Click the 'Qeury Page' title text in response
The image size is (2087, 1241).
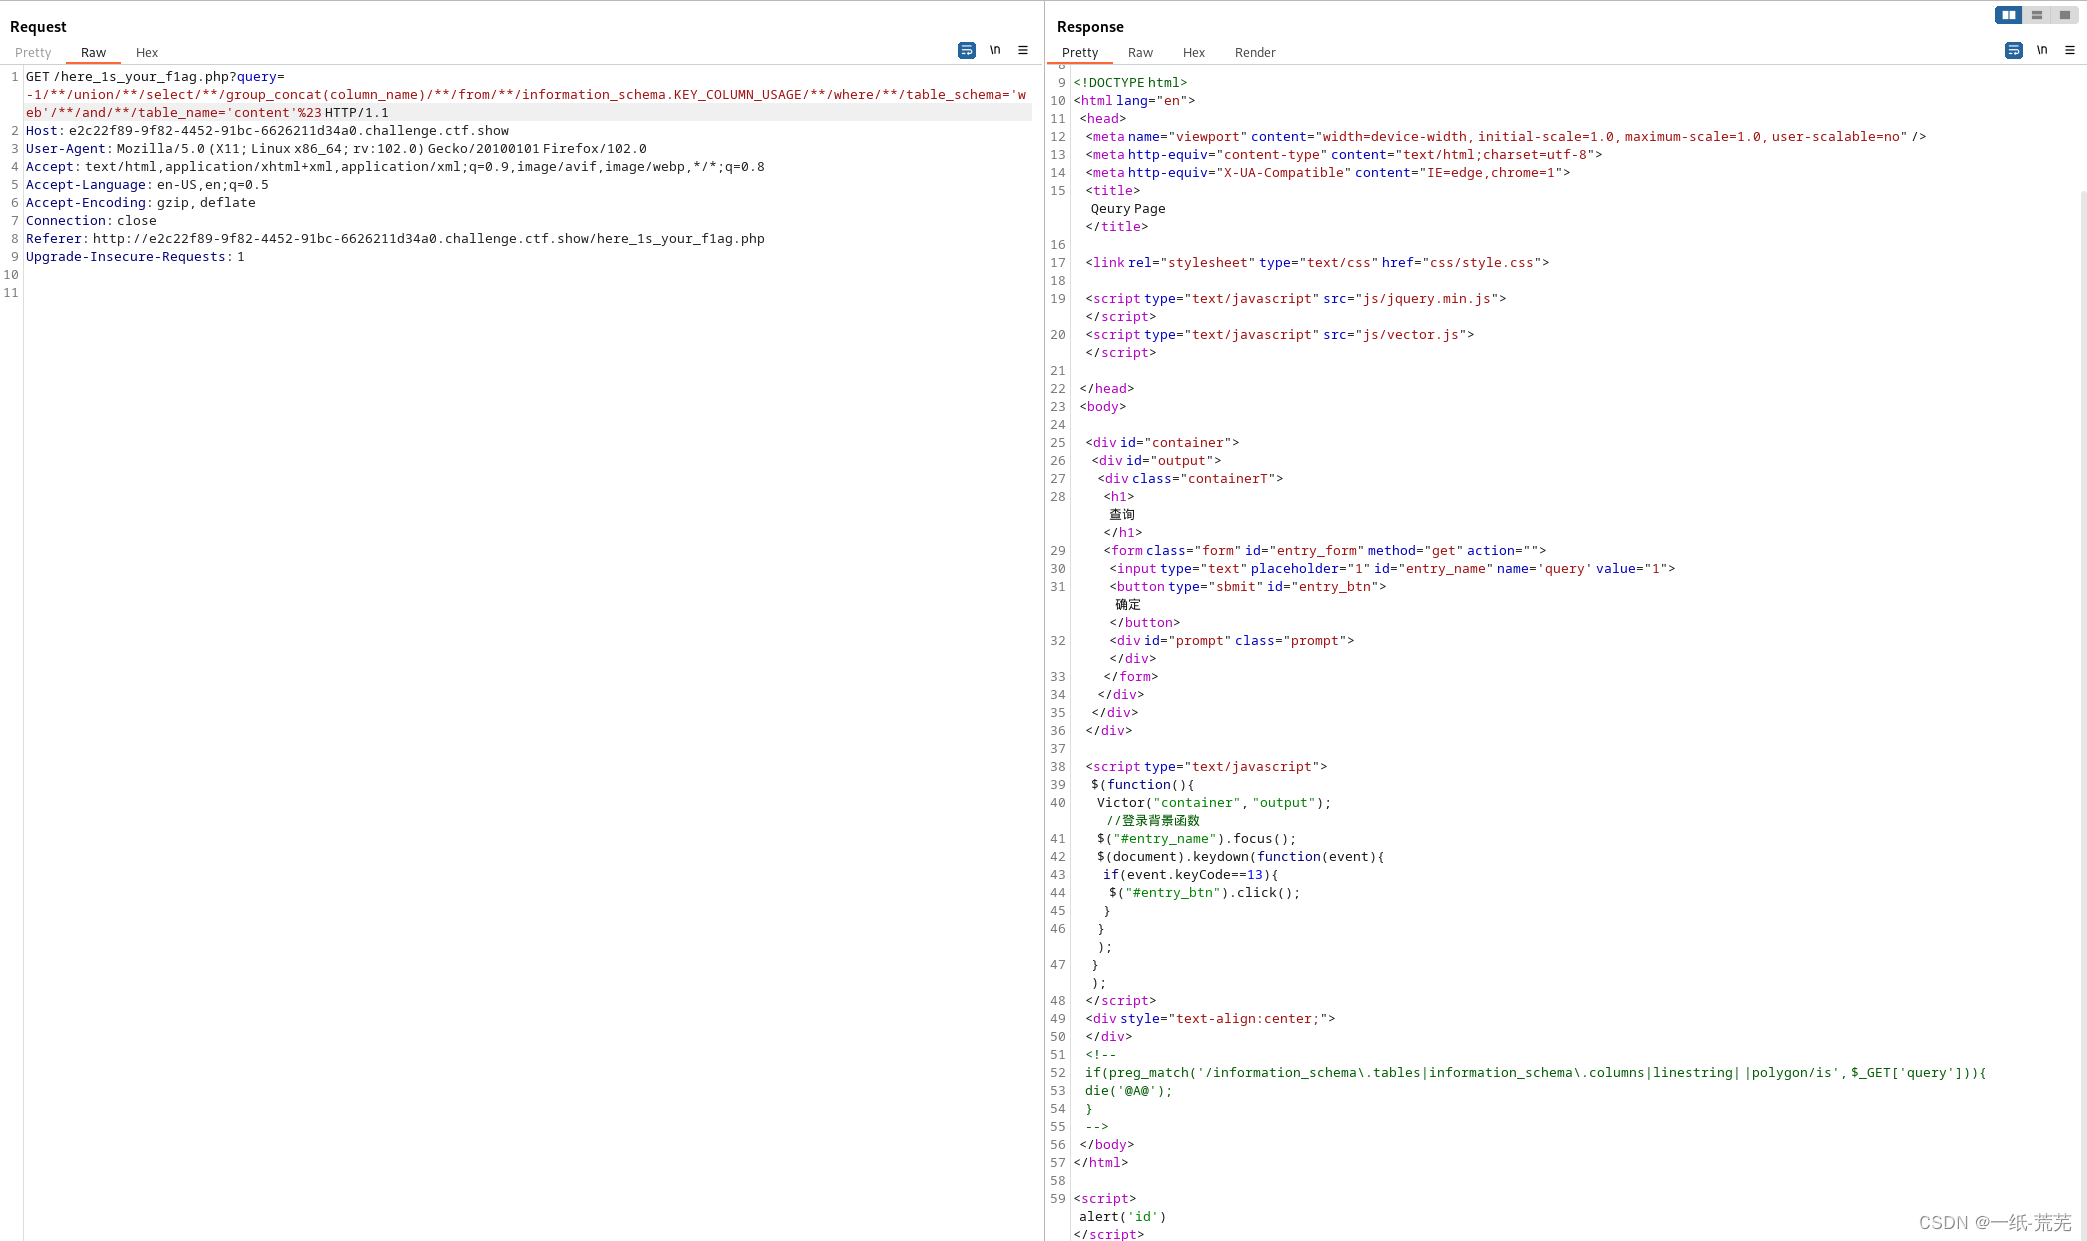pyautogui.click(x=1128, y=209)
